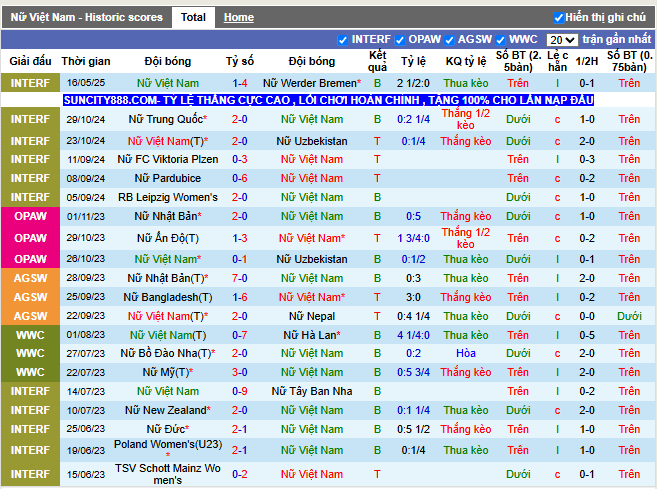657x489 pixels.
Task: Click Nữ Mỹ(T) team name
Action: [x=168, y=372]
